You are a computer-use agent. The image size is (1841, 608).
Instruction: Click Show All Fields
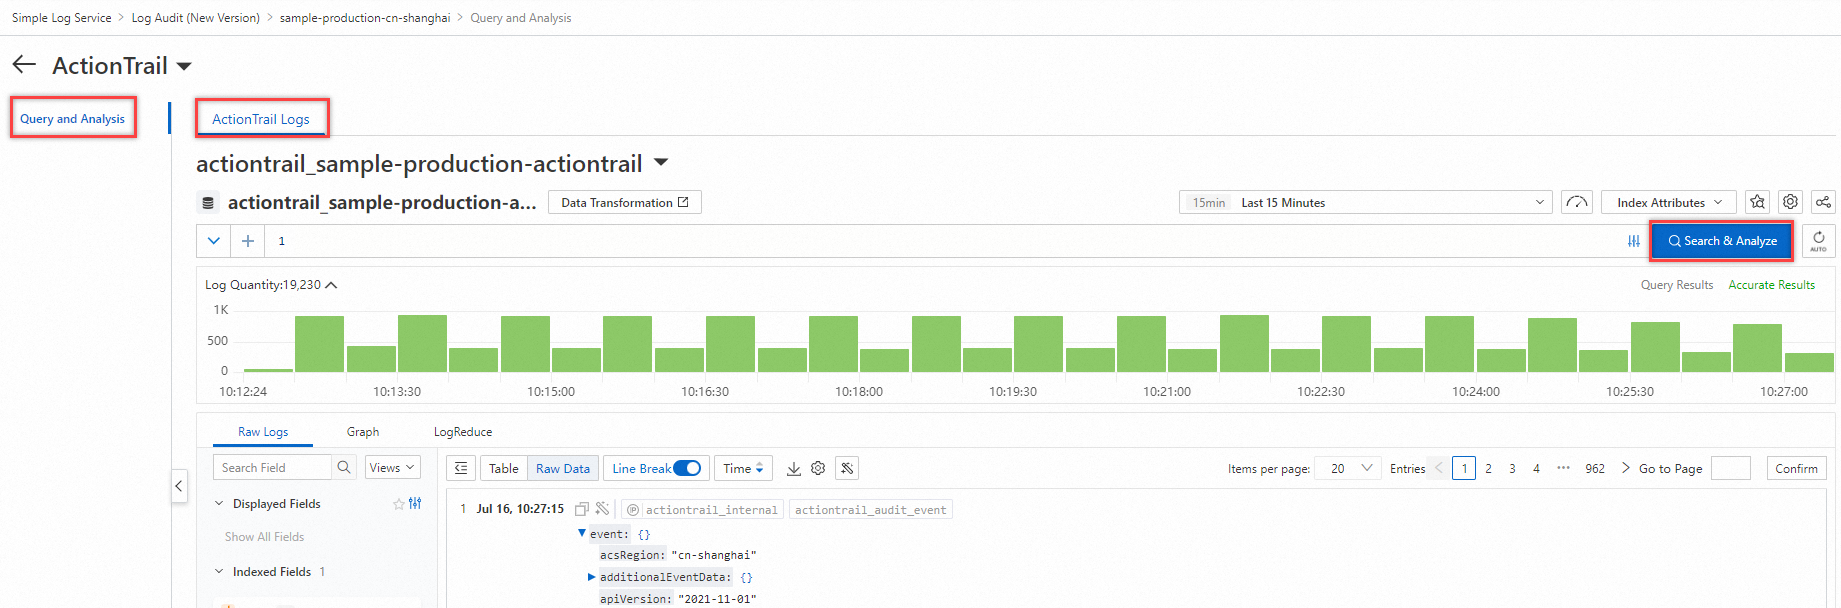[x=264, y=537]
